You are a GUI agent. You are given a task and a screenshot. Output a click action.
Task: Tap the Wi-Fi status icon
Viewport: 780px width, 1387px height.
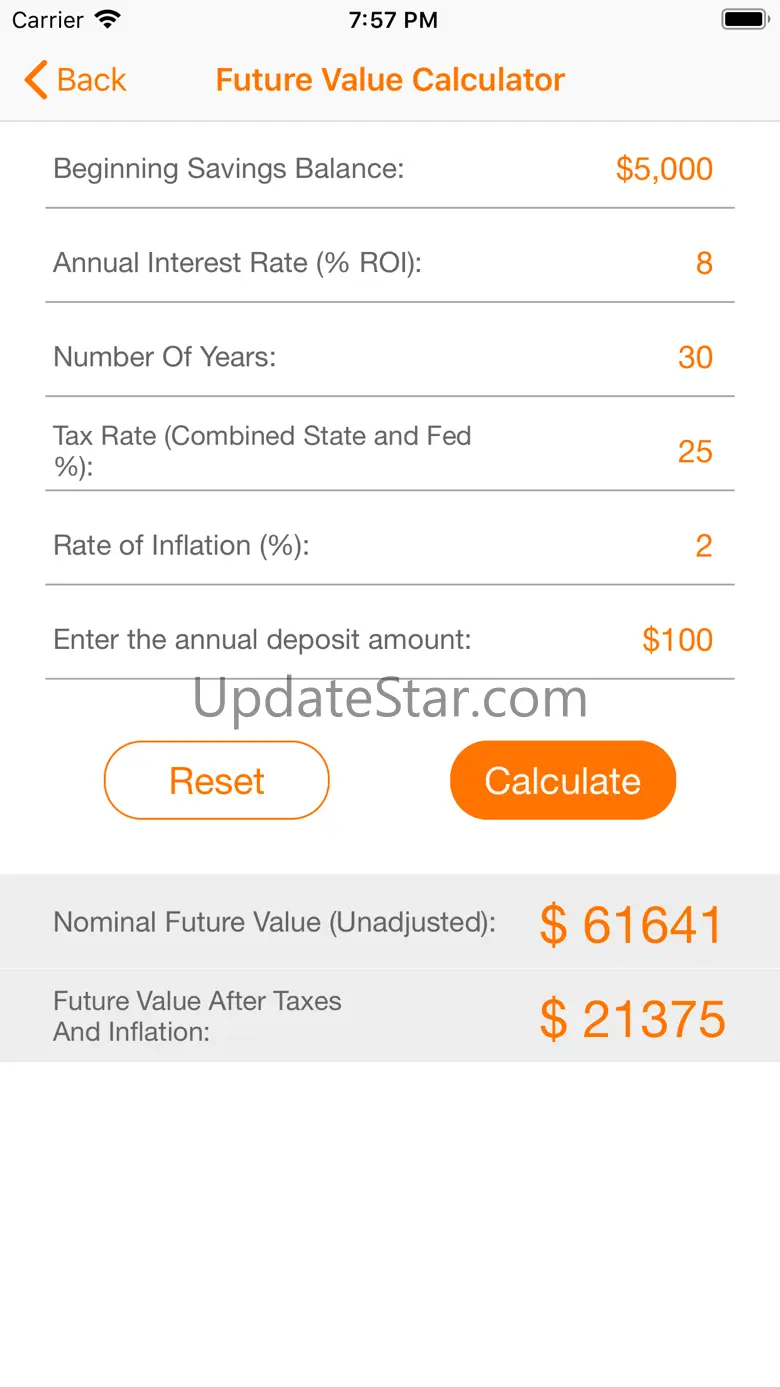[x=107, y=20]
